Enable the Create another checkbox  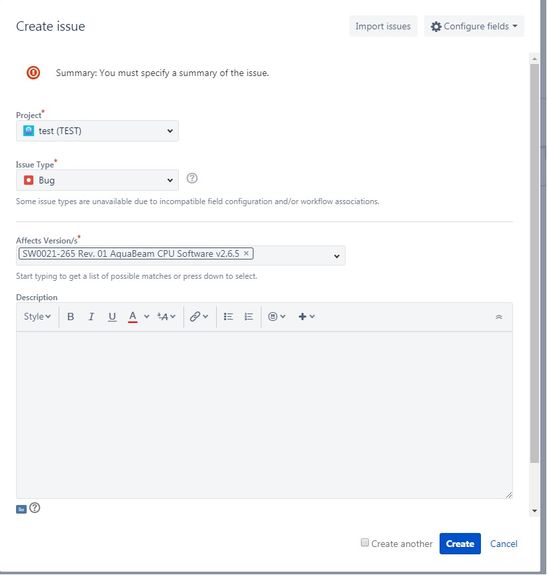pos(364,542)
